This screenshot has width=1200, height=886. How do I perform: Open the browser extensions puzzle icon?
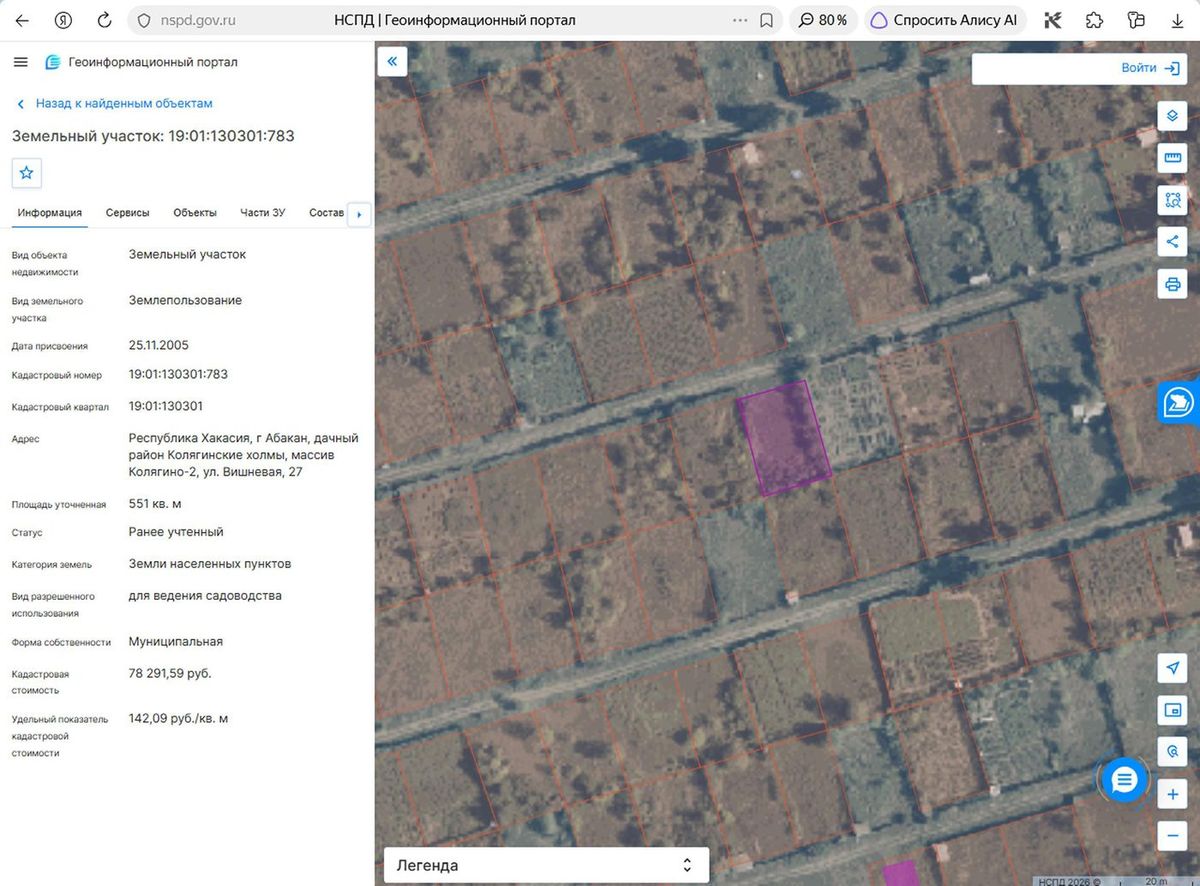pos(1094,20)
